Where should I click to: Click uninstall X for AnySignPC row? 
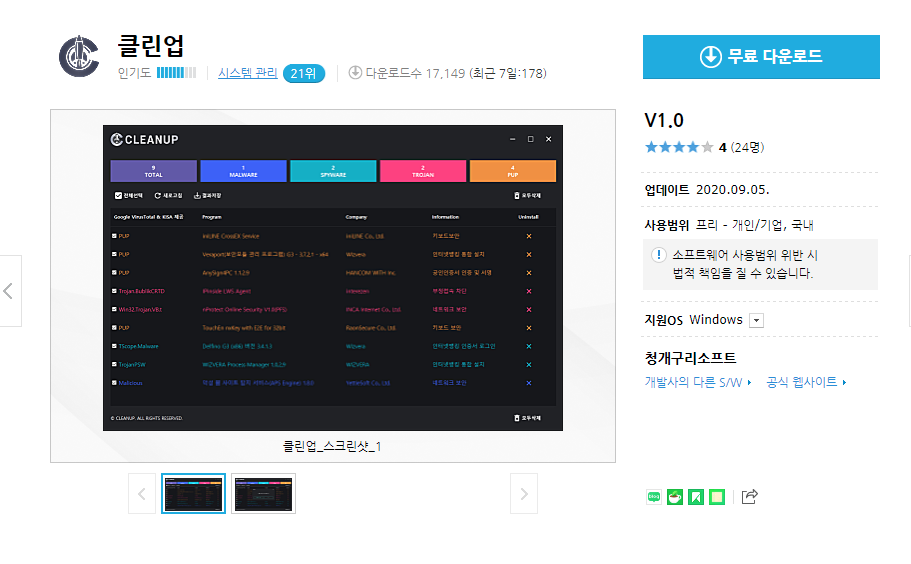click(x=529, y=273)
